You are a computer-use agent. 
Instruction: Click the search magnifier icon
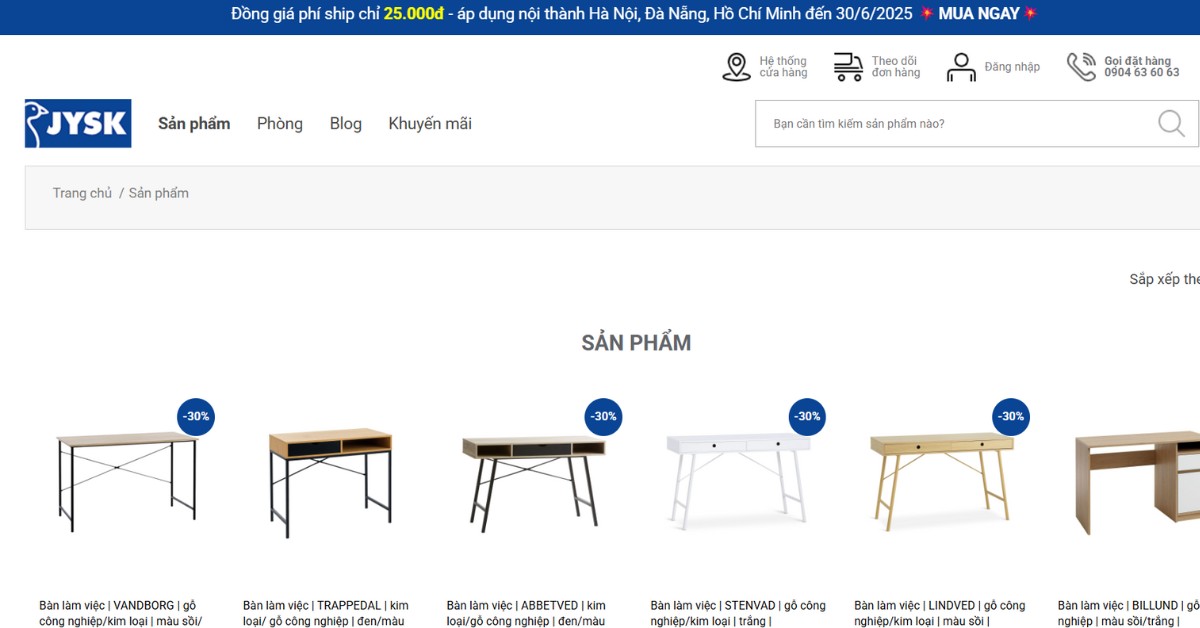(x=1171, y=123)
